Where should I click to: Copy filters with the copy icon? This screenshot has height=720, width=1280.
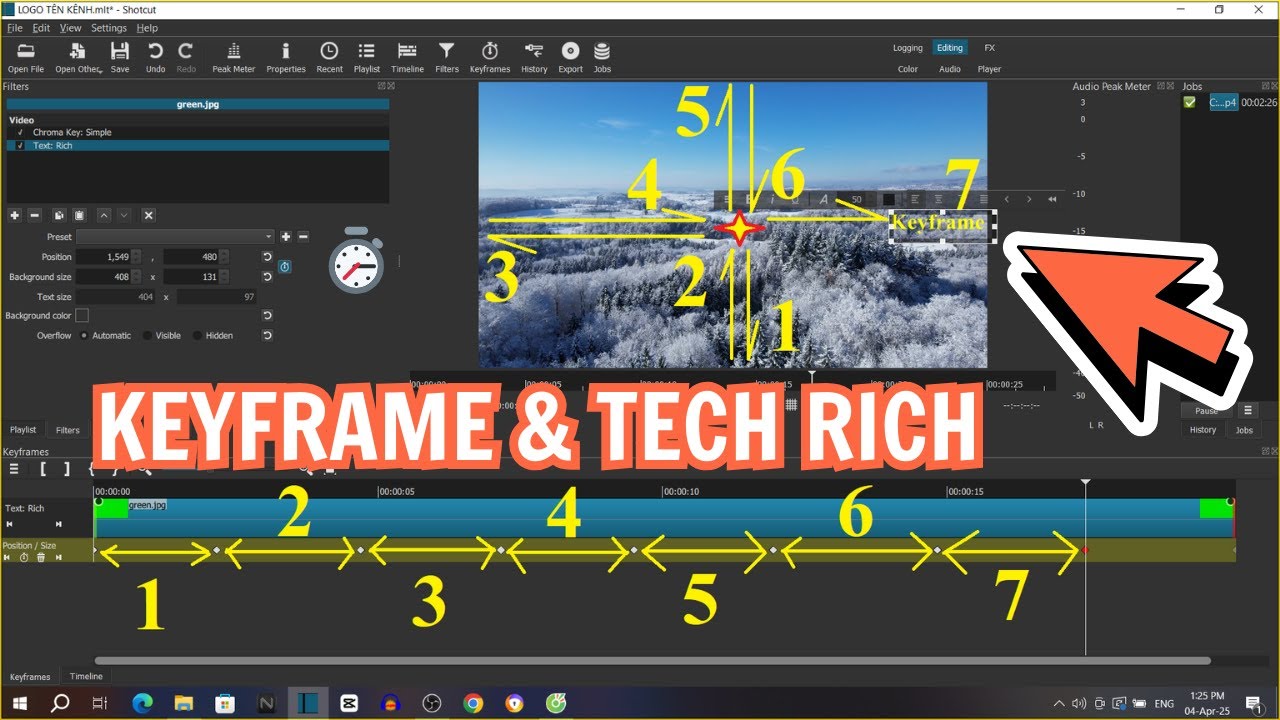pos(59,215)
